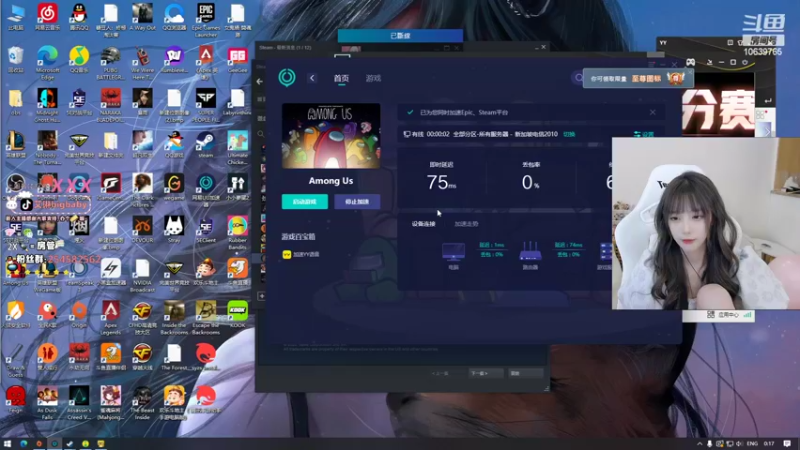Launch A Way Out desktop shortcut
This screenshot has width=800, height=450.
(x=142, y=16)
